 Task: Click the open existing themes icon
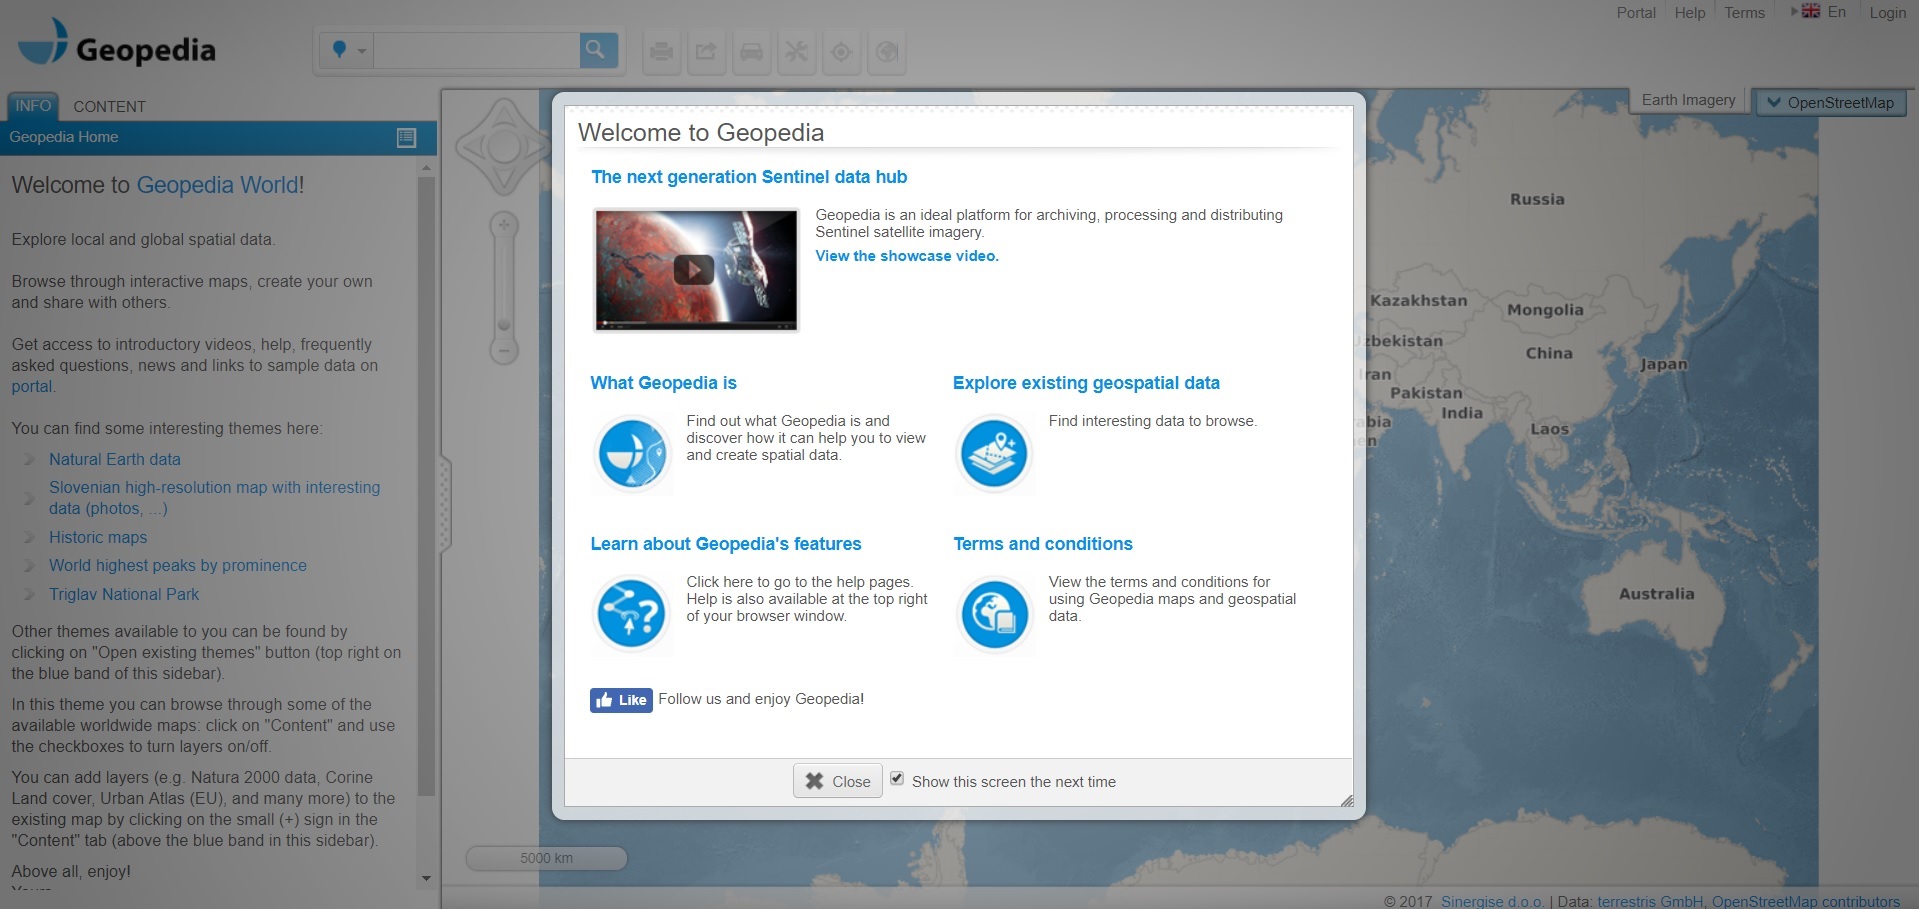[406, 138]
